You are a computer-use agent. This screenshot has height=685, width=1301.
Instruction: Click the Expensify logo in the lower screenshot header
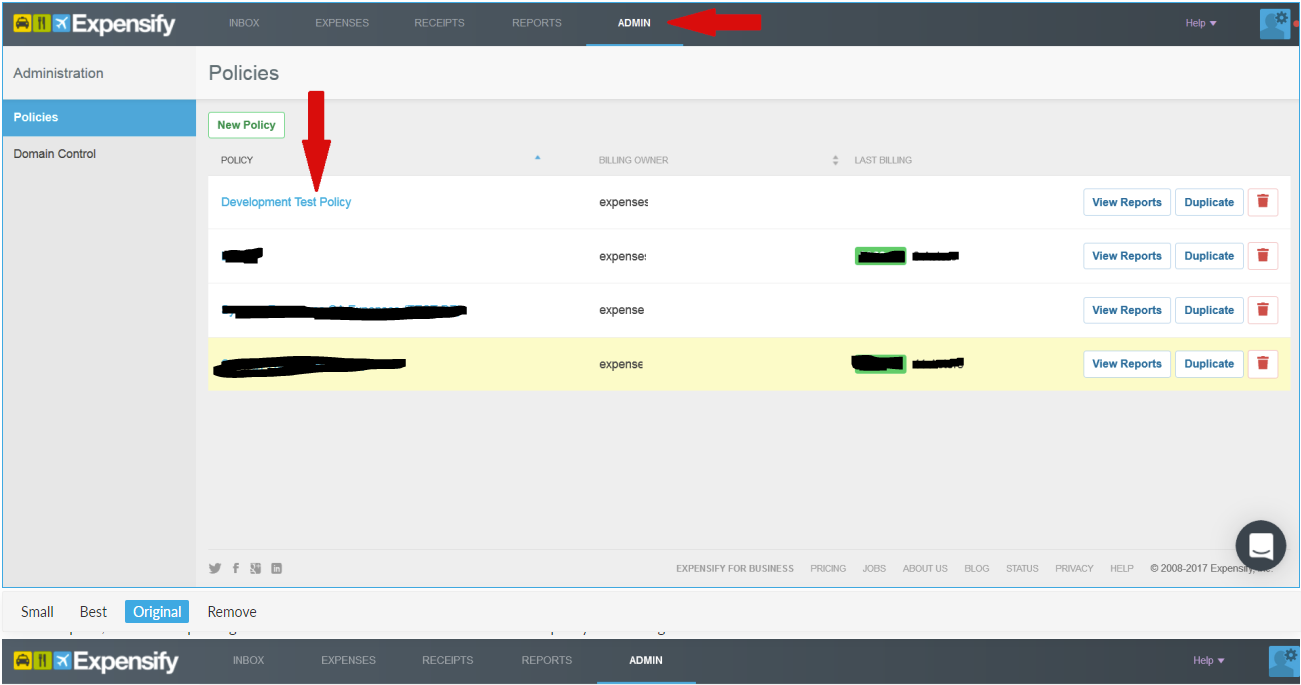95,661
